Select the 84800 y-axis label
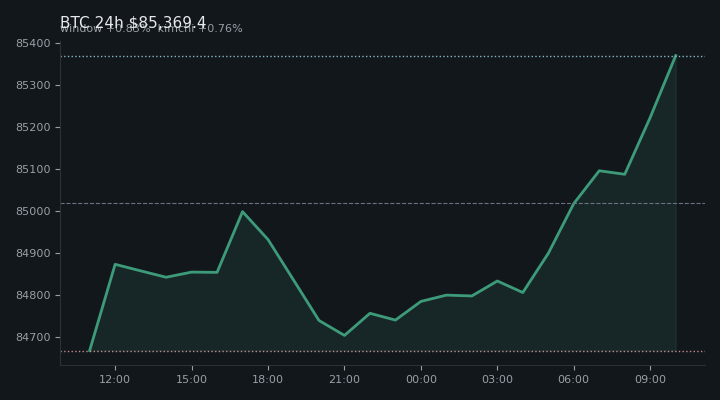This screenshot has width=720, height=400. pos(33,295)
